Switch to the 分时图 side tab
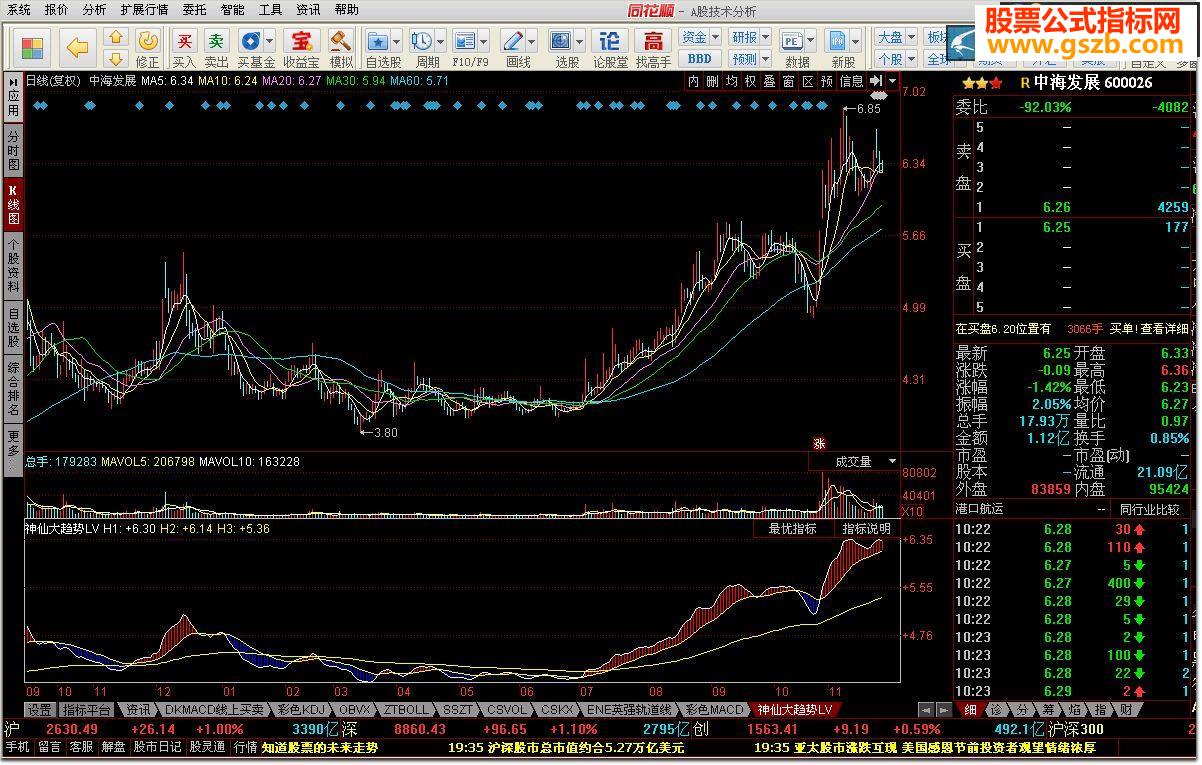 pyautogui.click(x=13, y=149)
